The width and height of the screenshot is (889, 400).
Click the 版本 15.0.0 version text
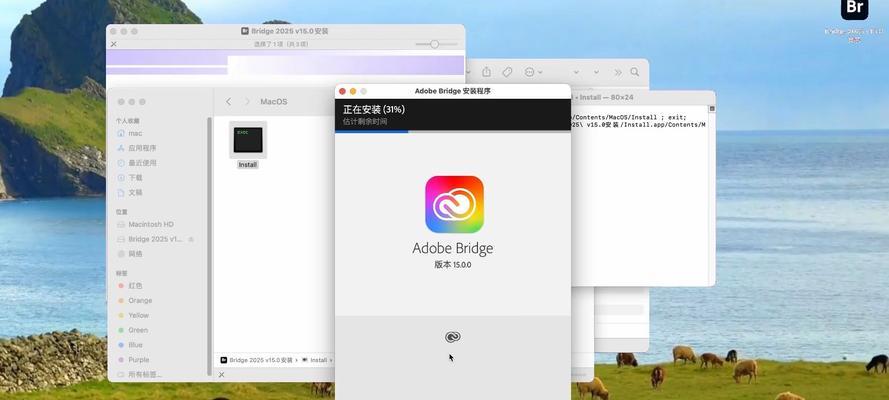(x=452, y=265)
